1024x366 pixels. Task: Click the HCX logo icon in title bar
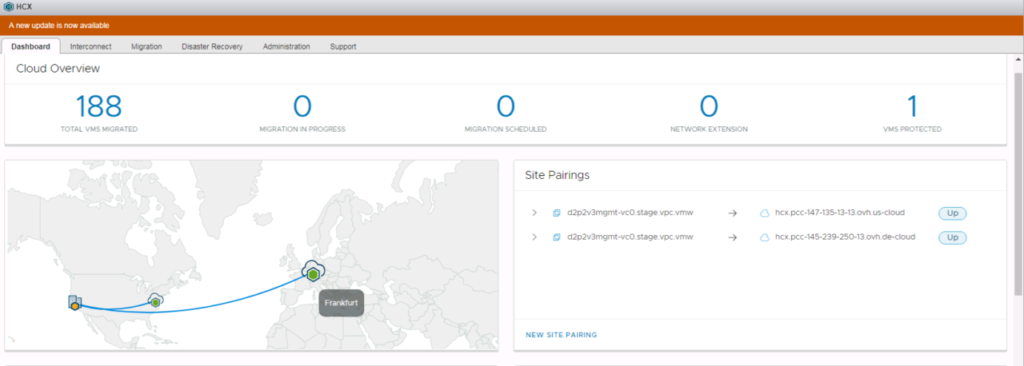[8, 7]
